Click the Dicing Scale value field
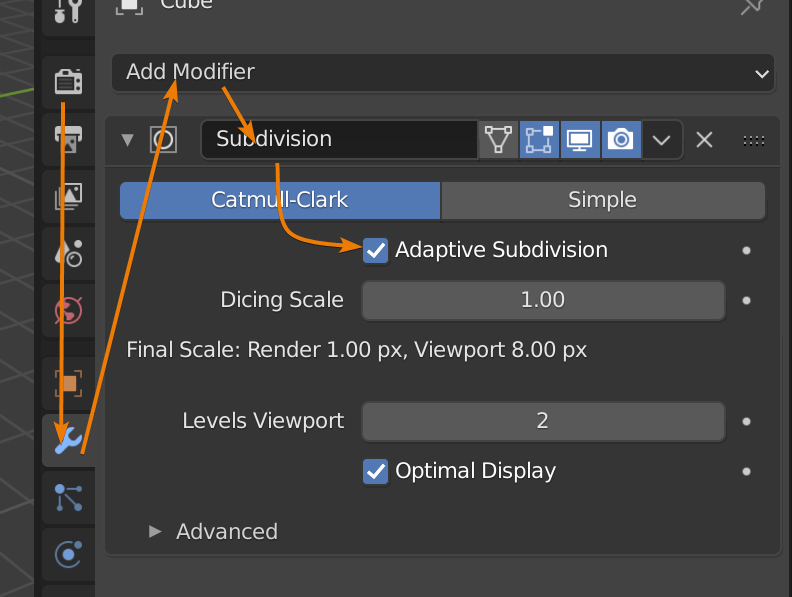The image size is (792, 597). coord(543,300)
